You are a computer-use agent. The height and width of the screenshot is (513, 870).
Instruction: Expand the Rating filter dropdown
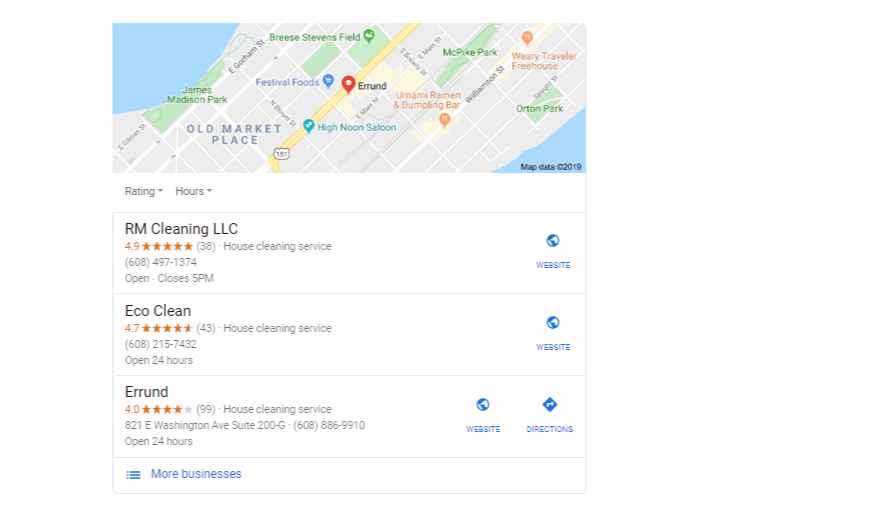(x=144, y=191)
